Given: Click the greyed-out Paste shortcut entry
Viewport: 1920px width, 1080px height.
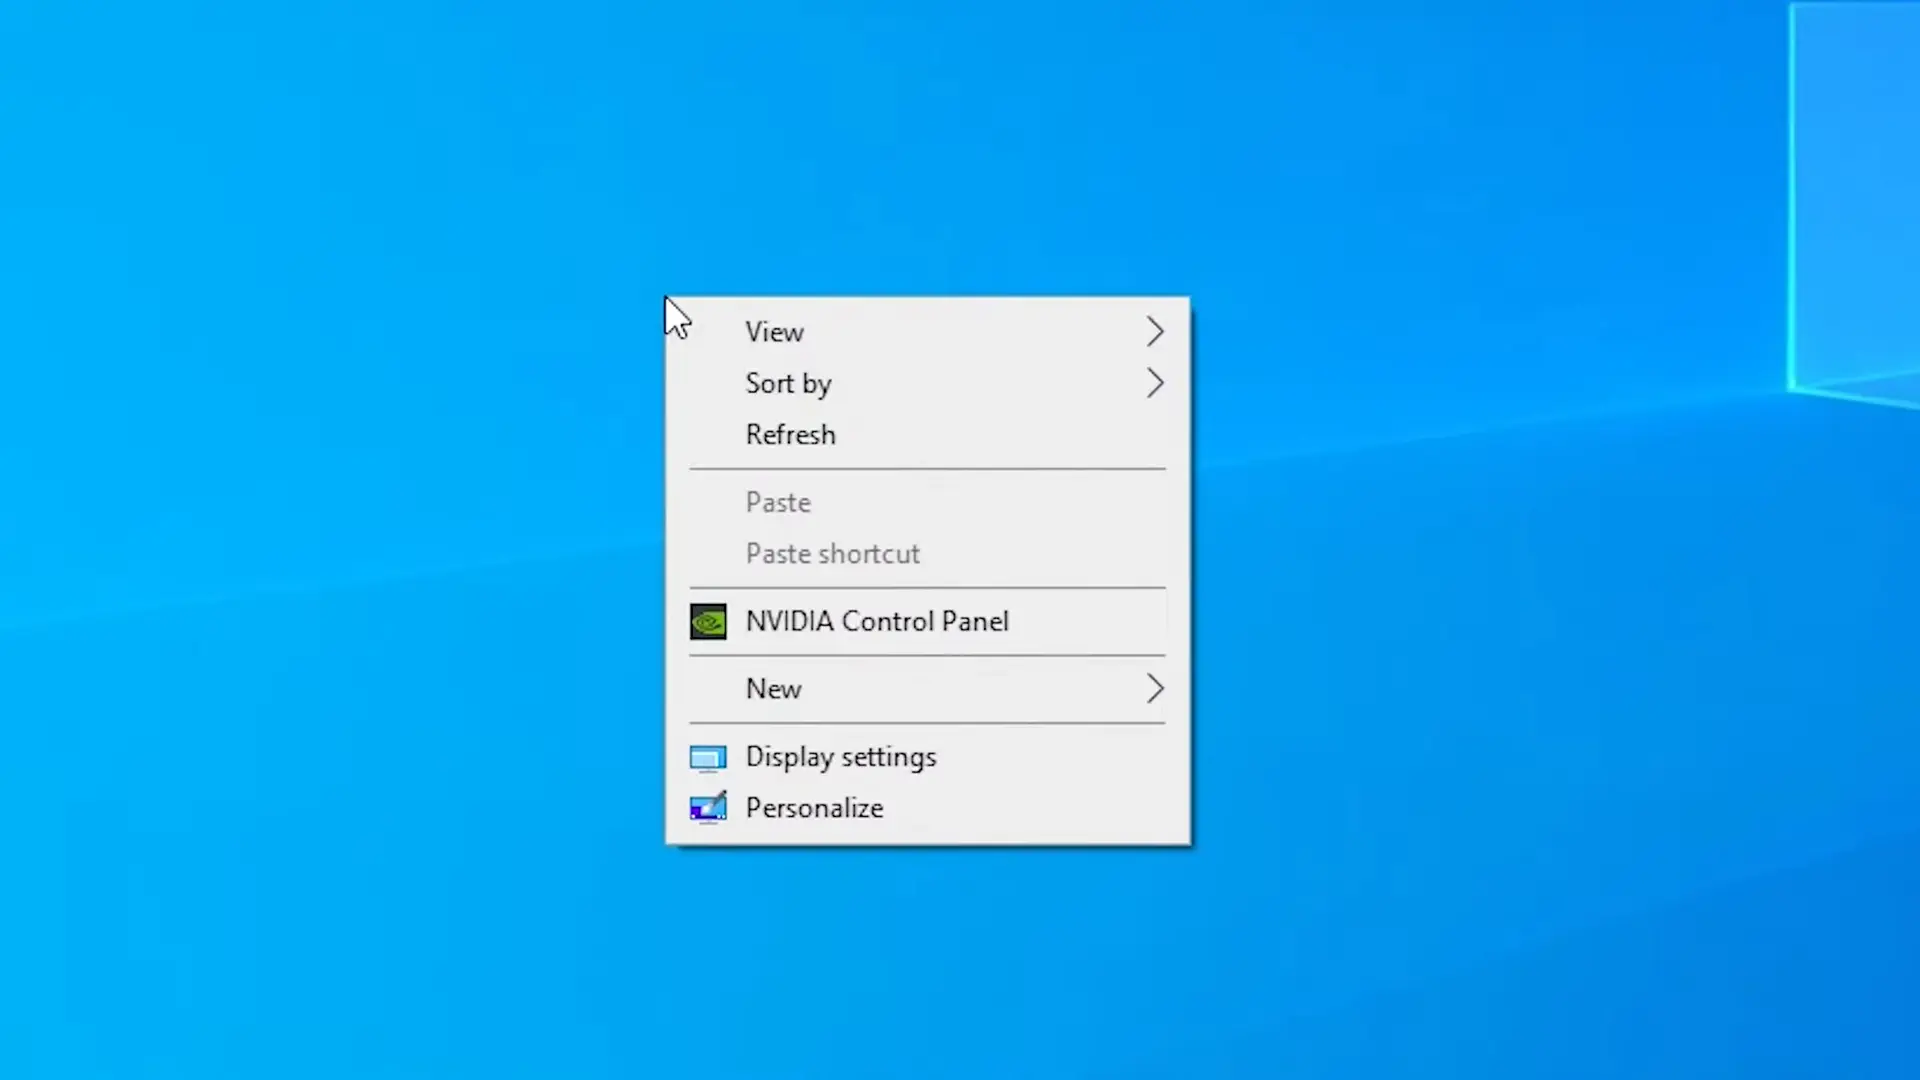Looking at the screenshot, I should click(928, 554).
